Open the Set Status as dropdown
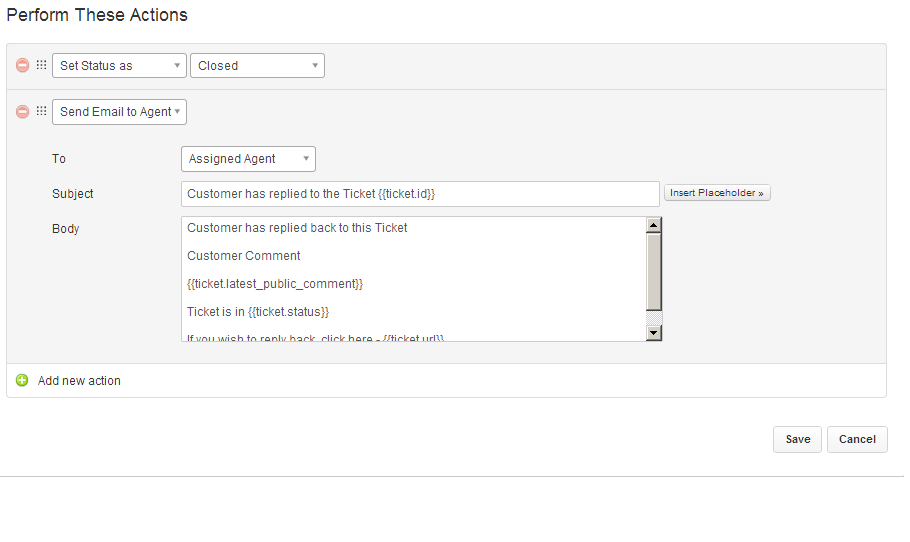Viewport: 910px width, 542px height. click(x=119, y=66)
